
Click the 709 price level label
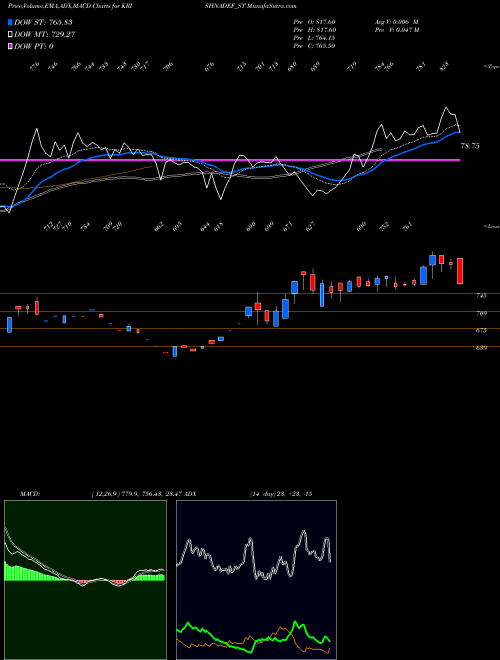coord(481,314)
